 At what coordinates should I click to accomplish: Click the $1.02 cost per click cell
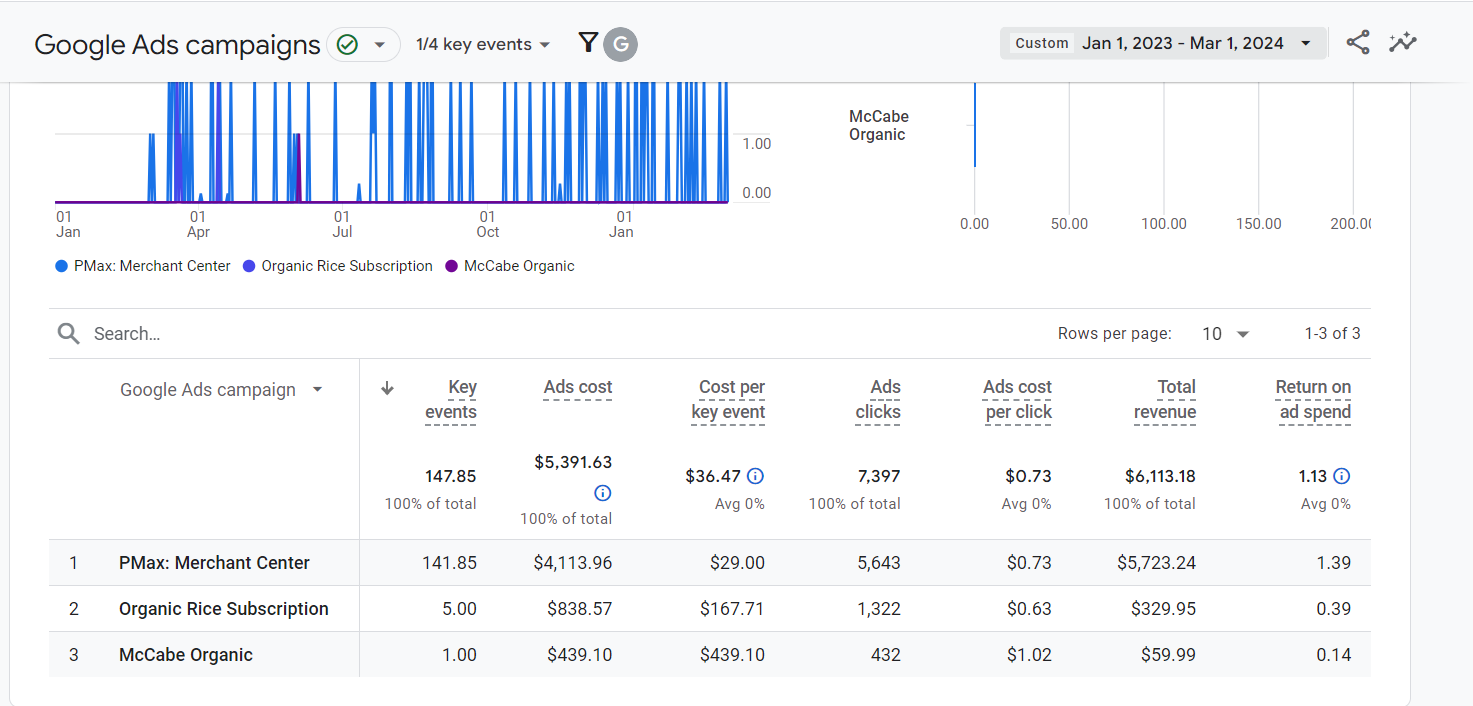[x=1029, y=655]
